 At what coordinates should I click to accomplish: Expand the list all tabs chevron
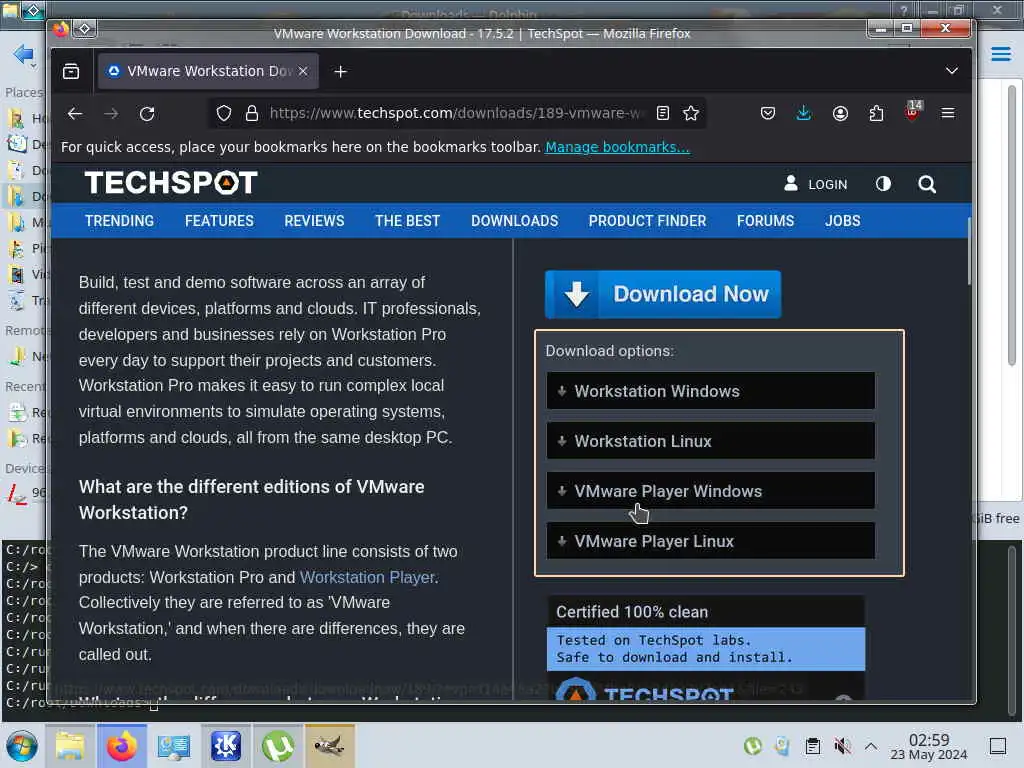(952, 71)
